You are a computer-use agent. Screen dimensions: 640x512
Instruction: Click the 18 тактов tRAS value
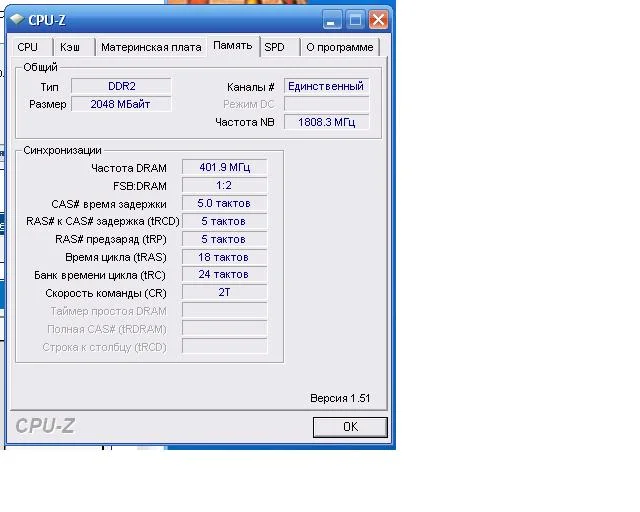point(224,257)
